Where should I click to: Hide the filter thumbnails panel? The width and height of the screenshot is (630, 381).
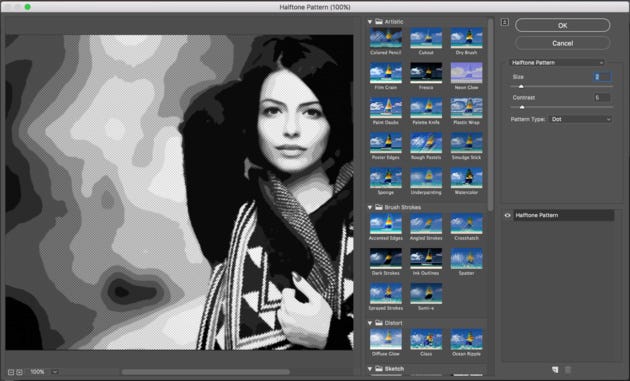click(x=505, y=22)
